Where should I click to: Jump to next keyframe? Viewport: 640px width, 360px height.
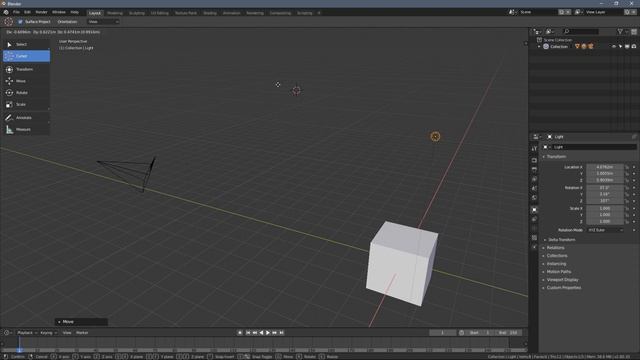click(275, 333)
